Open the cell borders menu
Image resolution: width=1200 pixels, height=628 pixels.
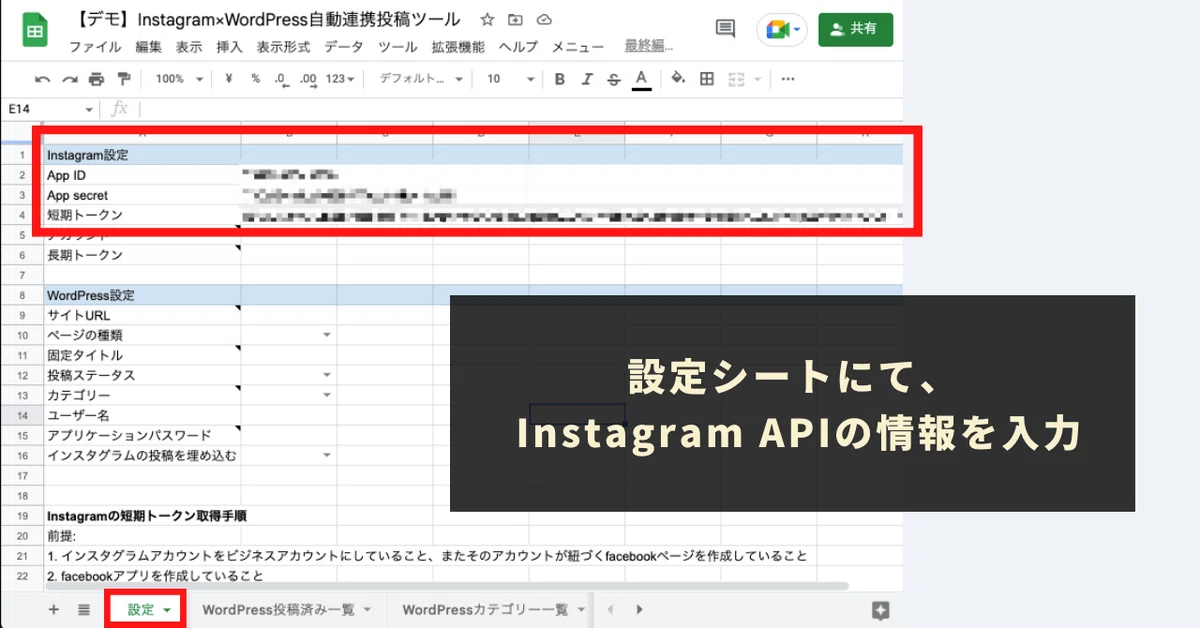[707, 79]
